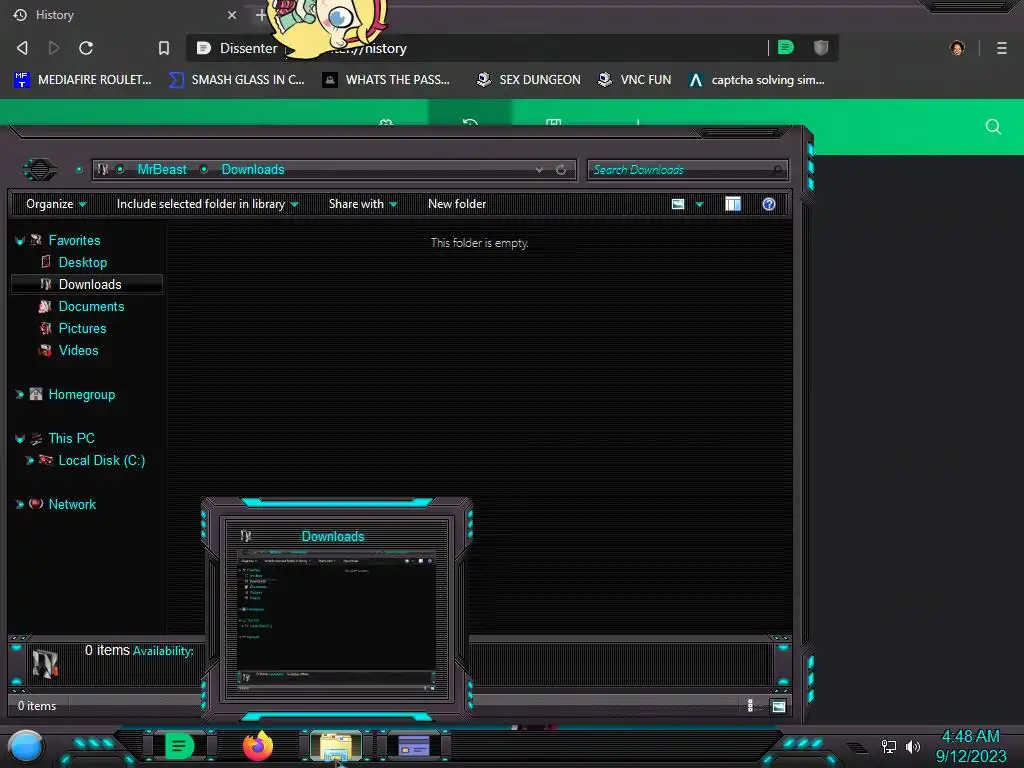Expand Local Disk (C:) node
The width and height of the screenshot is (1024, 768).
tap(29, 460)
